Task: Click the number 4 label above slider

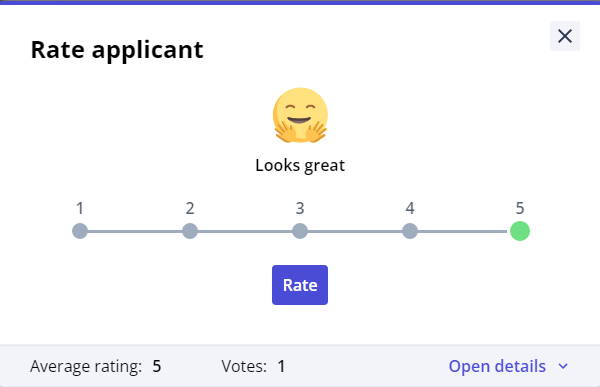Action: (410, 209)
